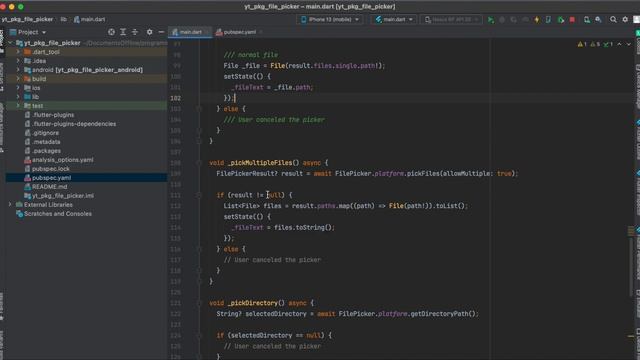This screenshot has width=640, height=360.
Task: Select README.md in the project tree
Action: pos(49,187)
